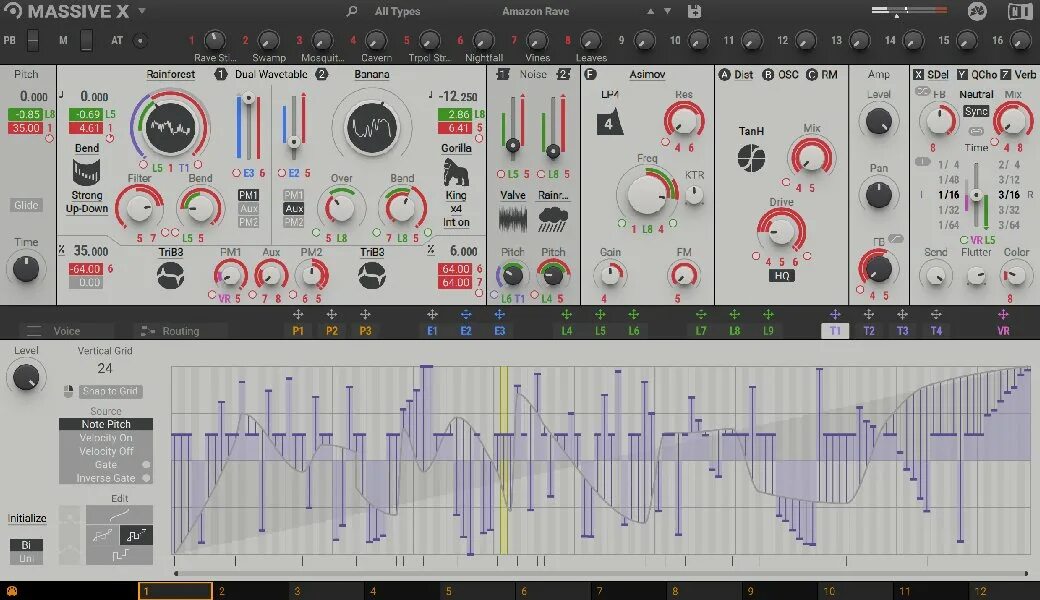This screenshot has width=1040, height=600.
Task: Open the preset menu arrow beside Massive X
Action: click(x=142, y=11)
